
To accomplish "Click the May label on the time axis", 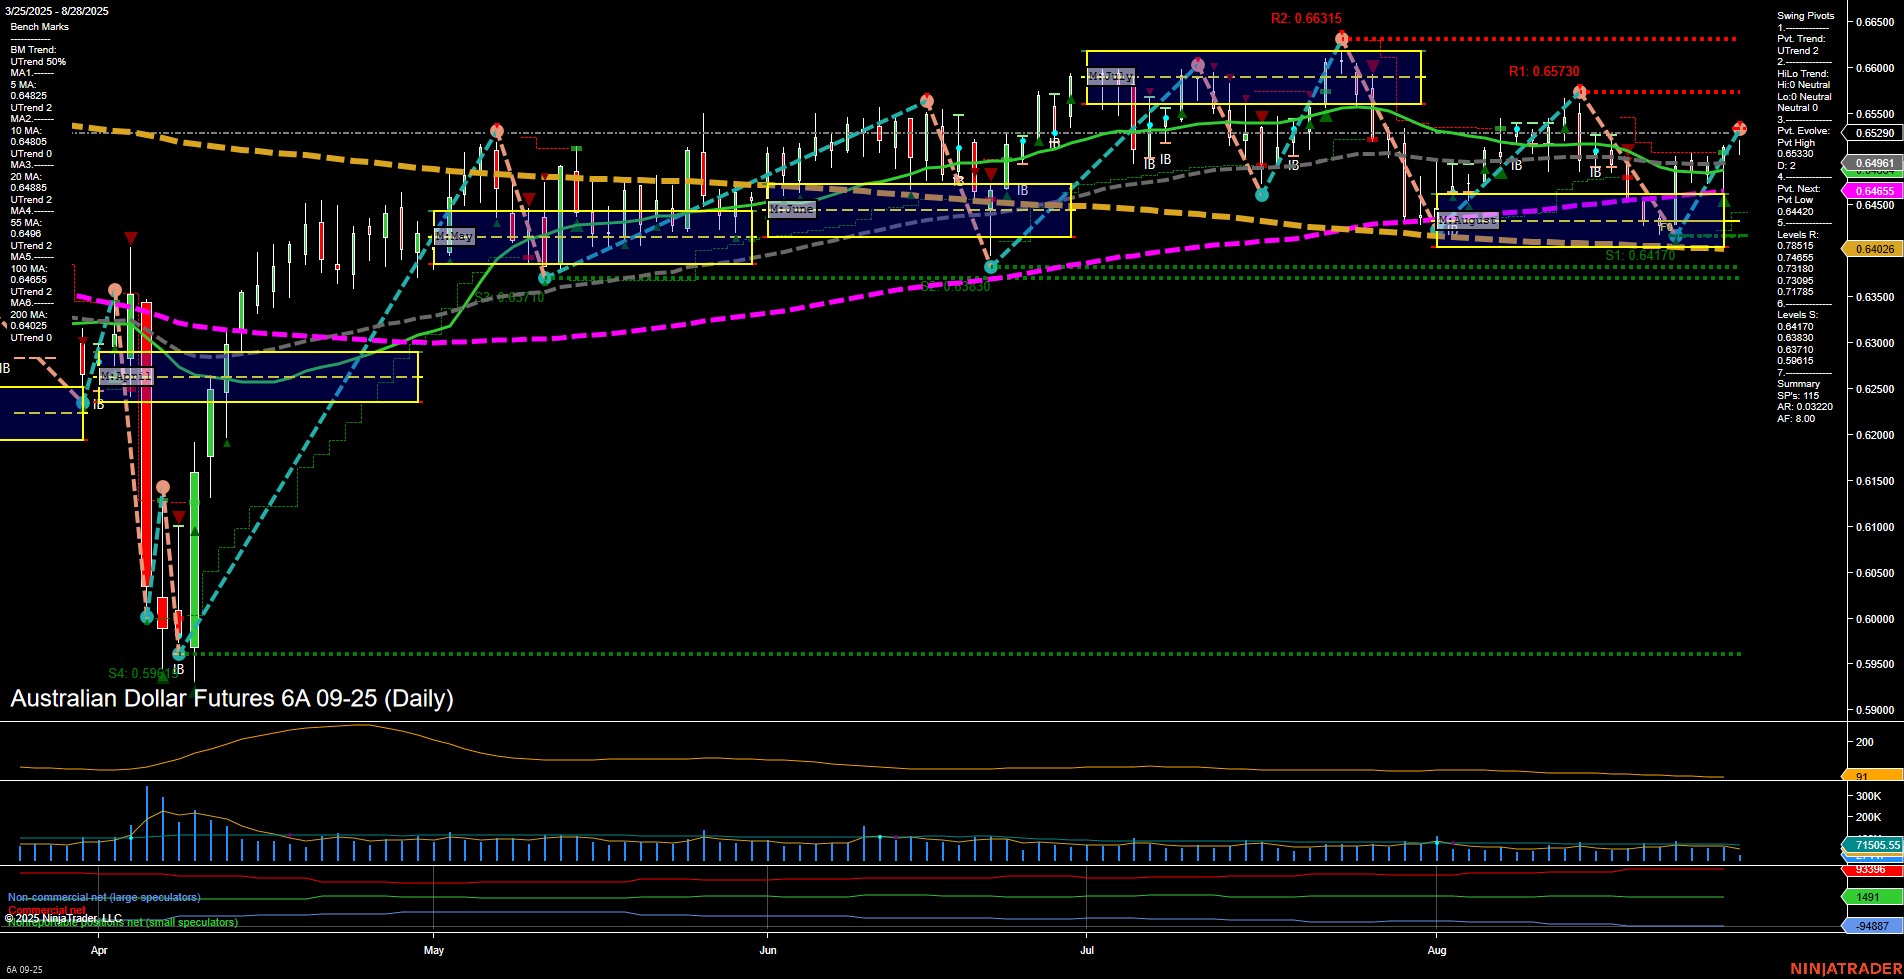I will (434, 950).
